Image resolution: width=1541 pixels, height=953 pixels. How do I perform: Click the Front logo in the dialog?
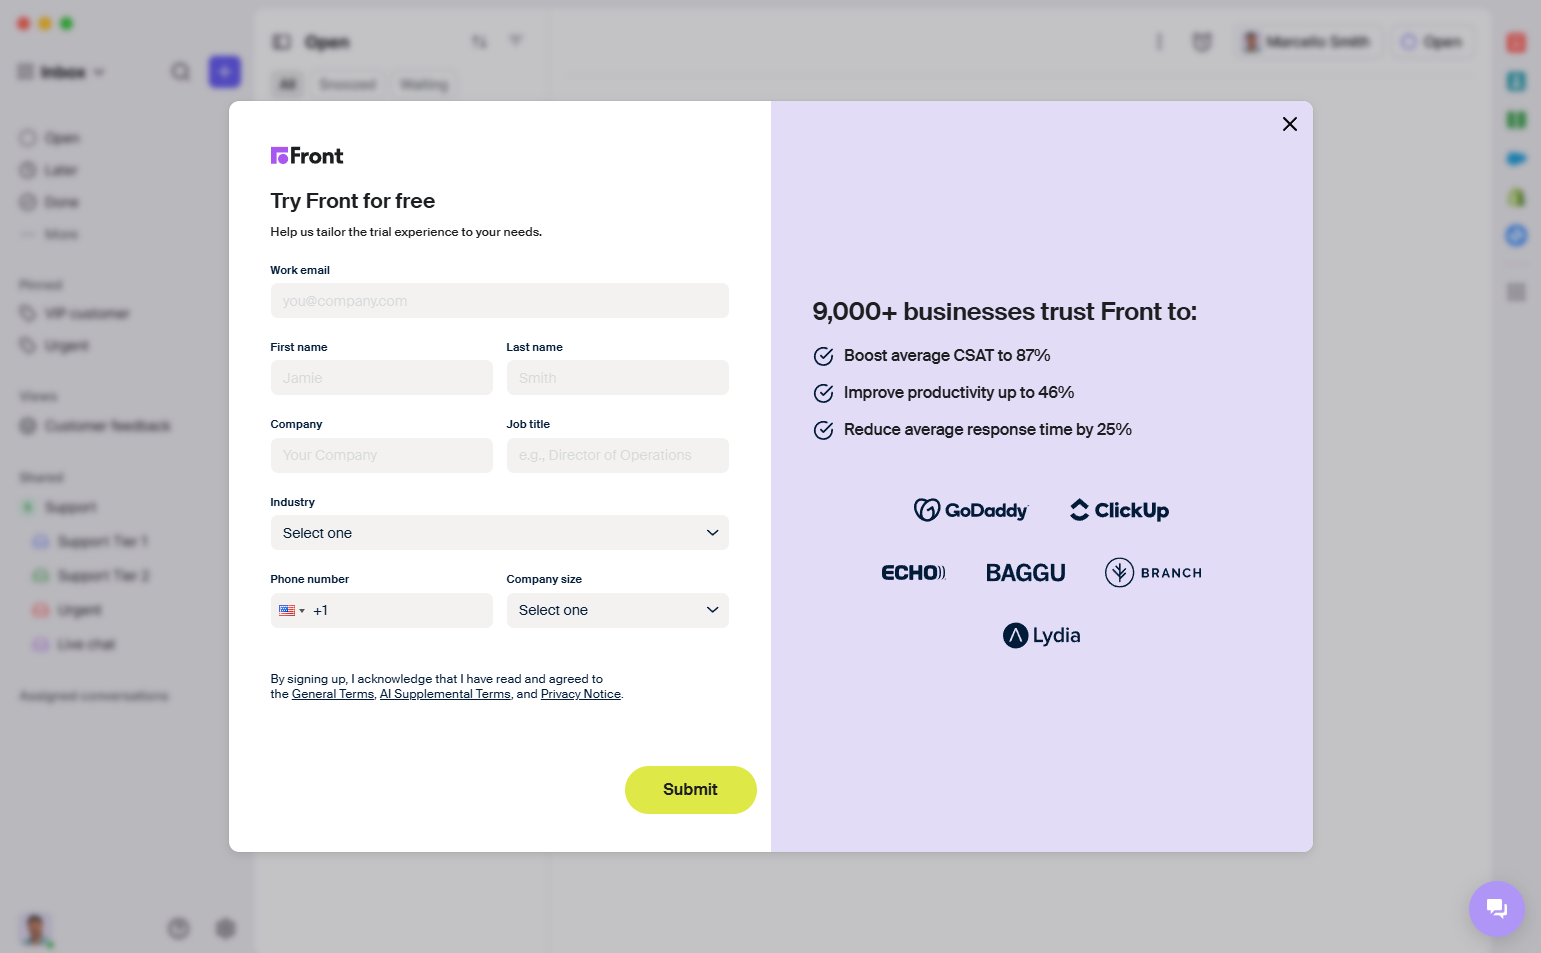coord(307,156)
